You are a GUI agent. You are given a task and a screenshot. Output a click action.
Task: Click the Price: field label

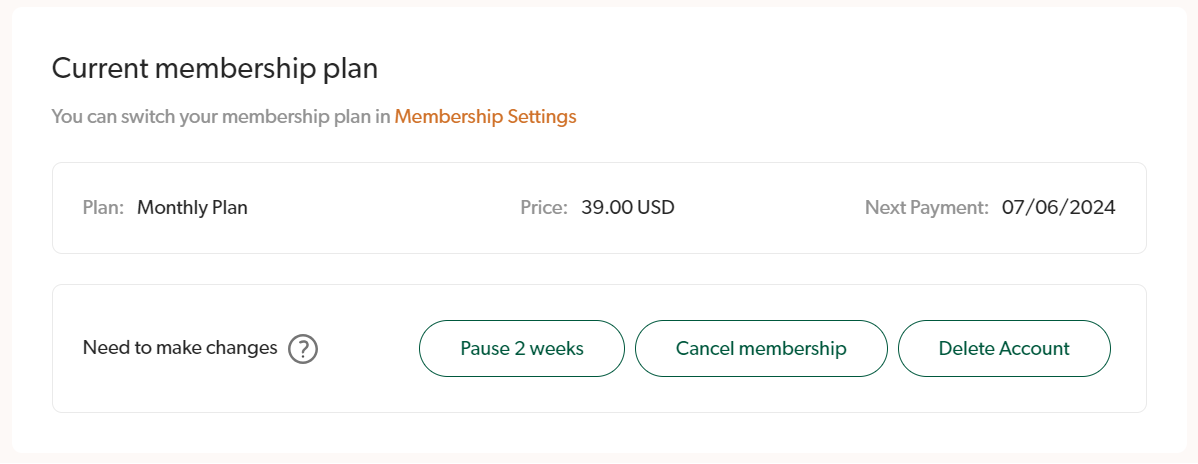click(544, 208)
